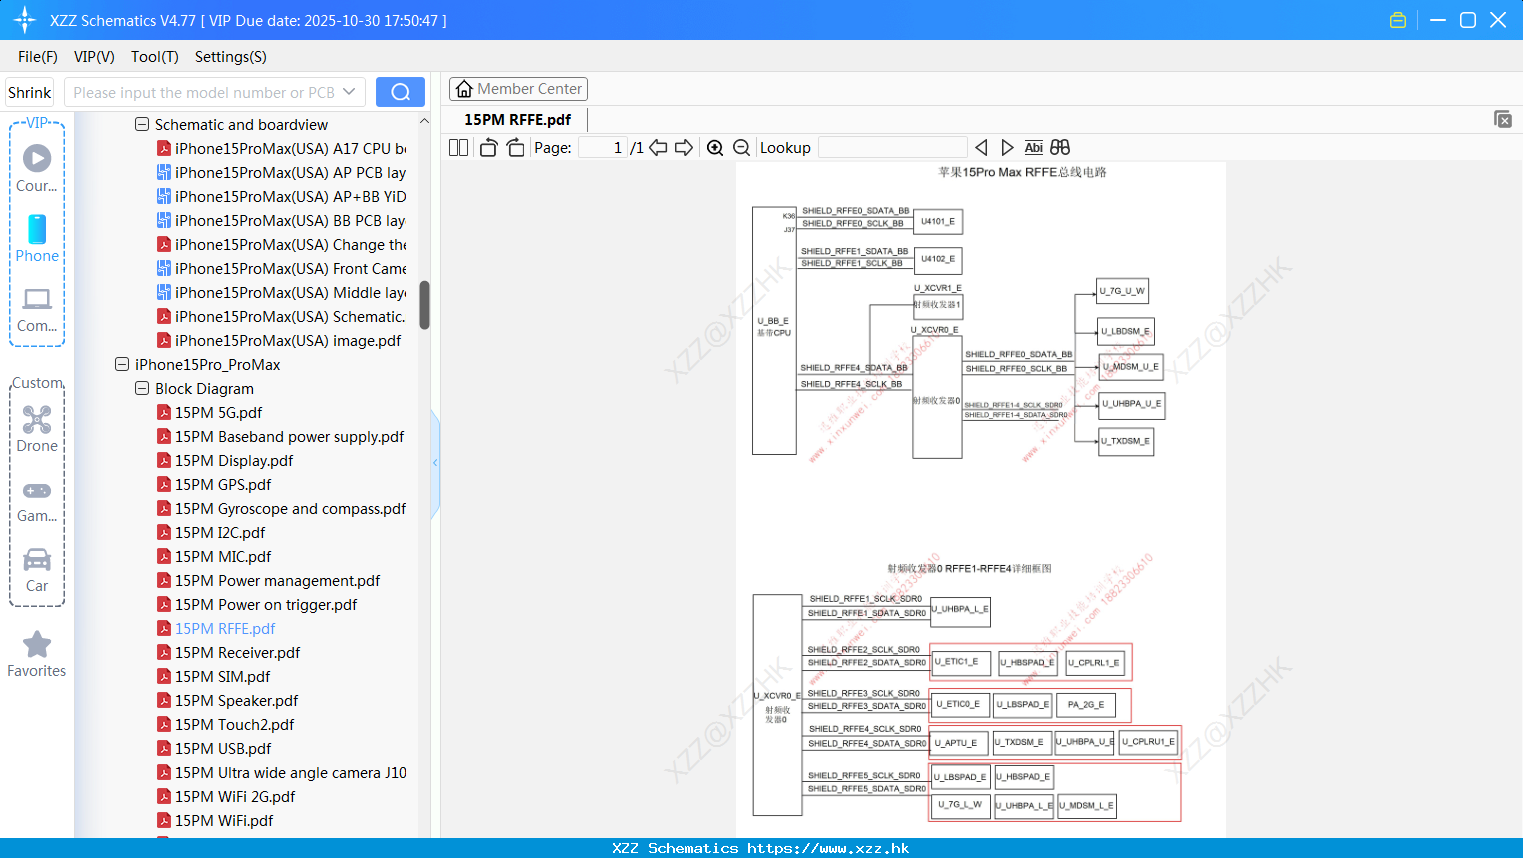1523x858 pixels.
Task: Open the VIP(V) menu
Action: coord(94,57)
